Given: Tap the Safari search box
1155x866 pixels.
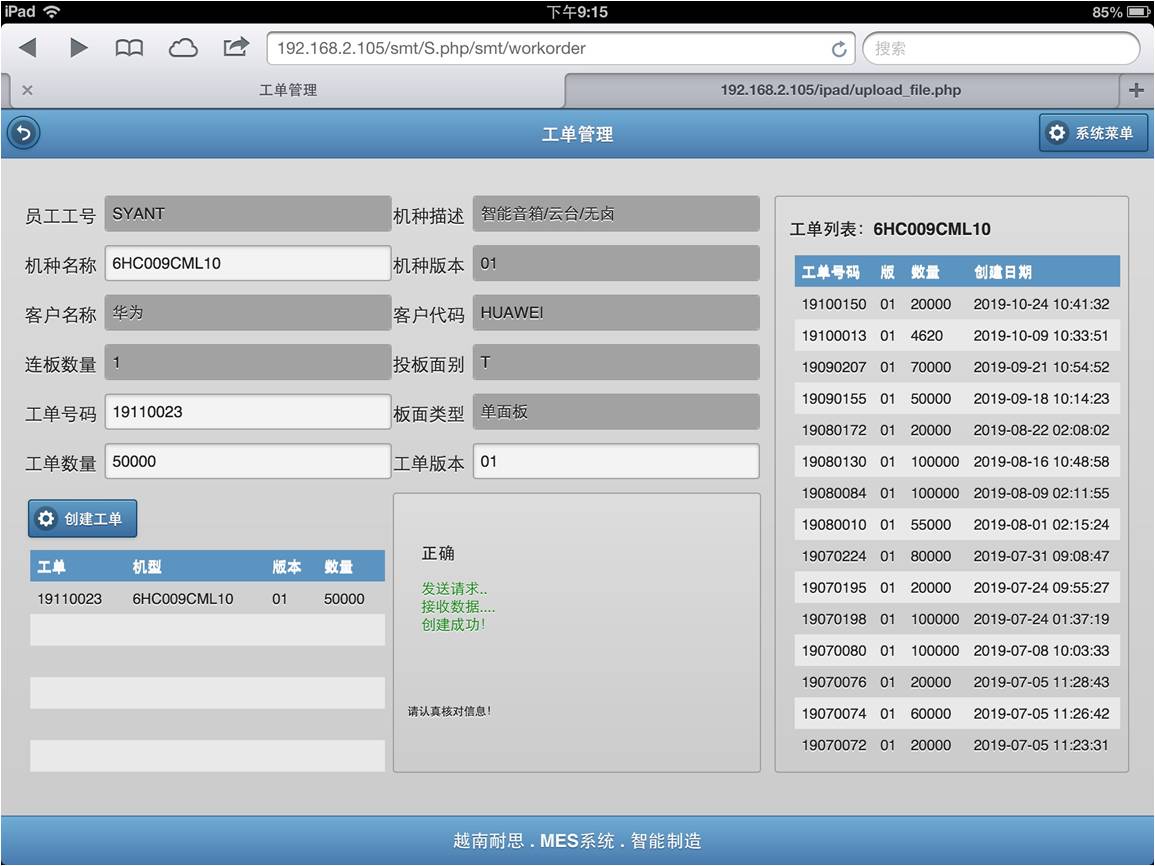Looking at the screenshot, I should click(1000, 48).
